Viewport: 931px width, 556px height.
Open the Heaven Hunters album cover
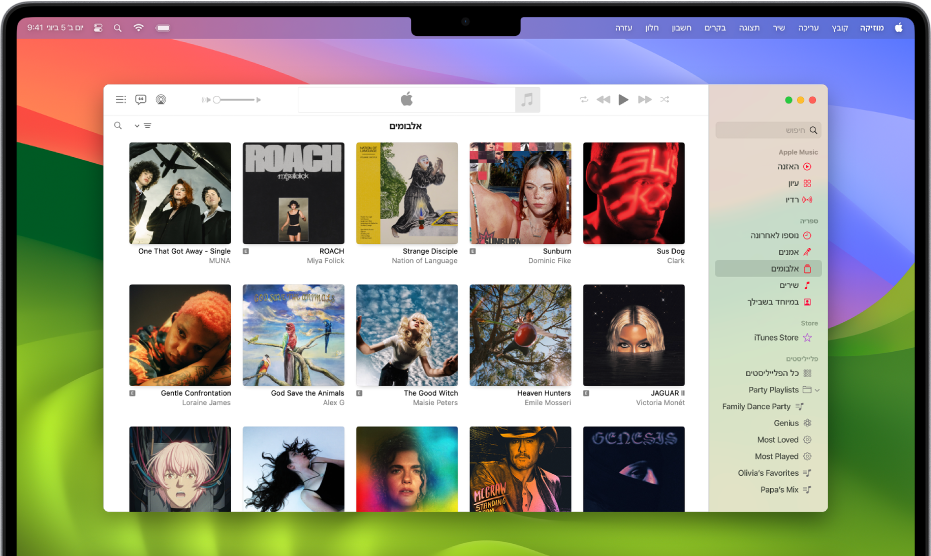click(x=520, y=335)
